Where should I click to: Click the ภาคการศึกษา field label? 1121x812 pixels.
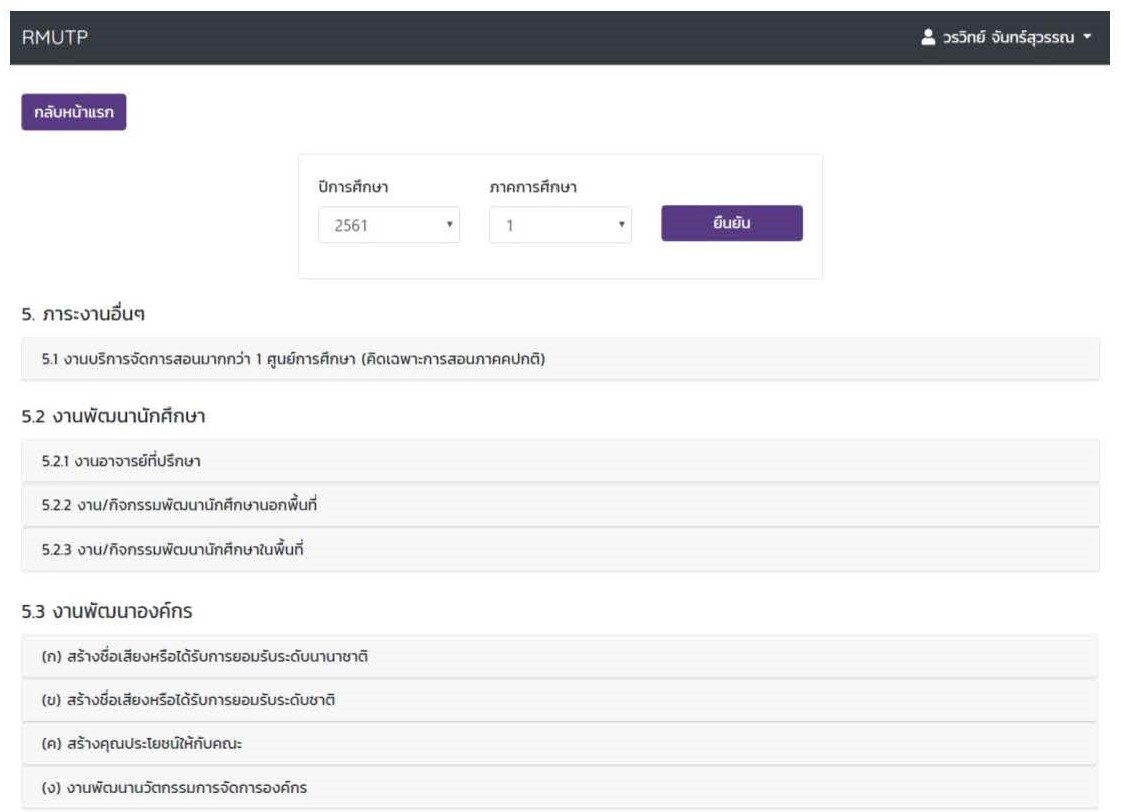point(533,187)
